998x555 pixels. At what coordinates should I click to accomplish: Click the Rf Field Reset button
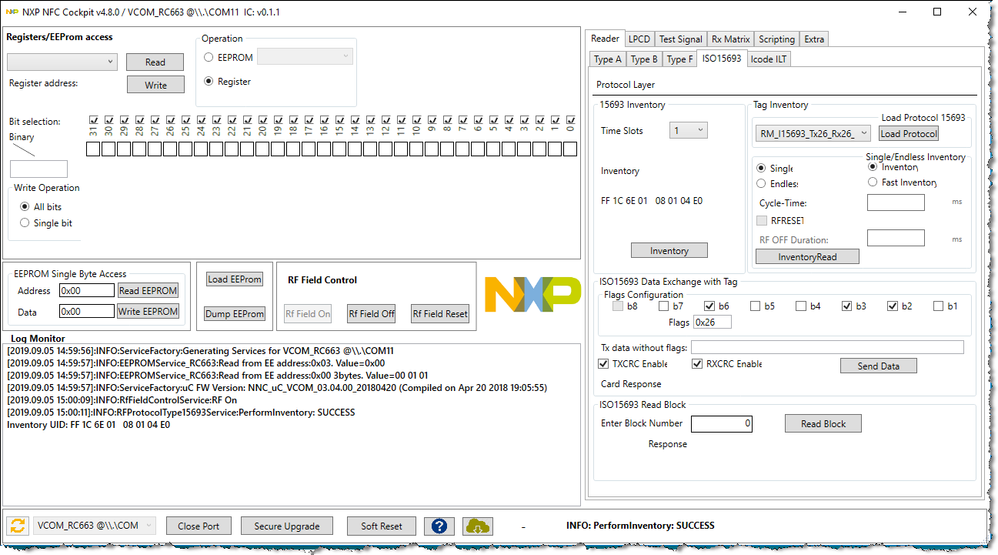440,314
